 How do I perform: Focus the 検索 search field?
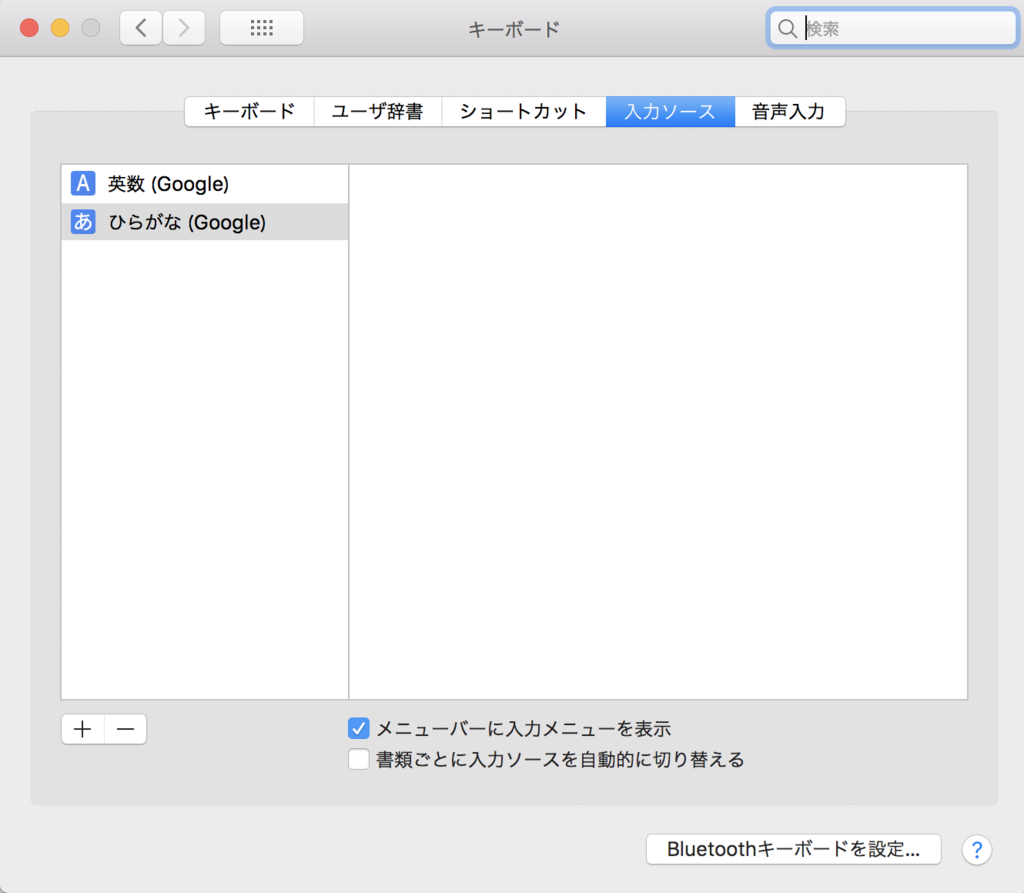(892, 29)
